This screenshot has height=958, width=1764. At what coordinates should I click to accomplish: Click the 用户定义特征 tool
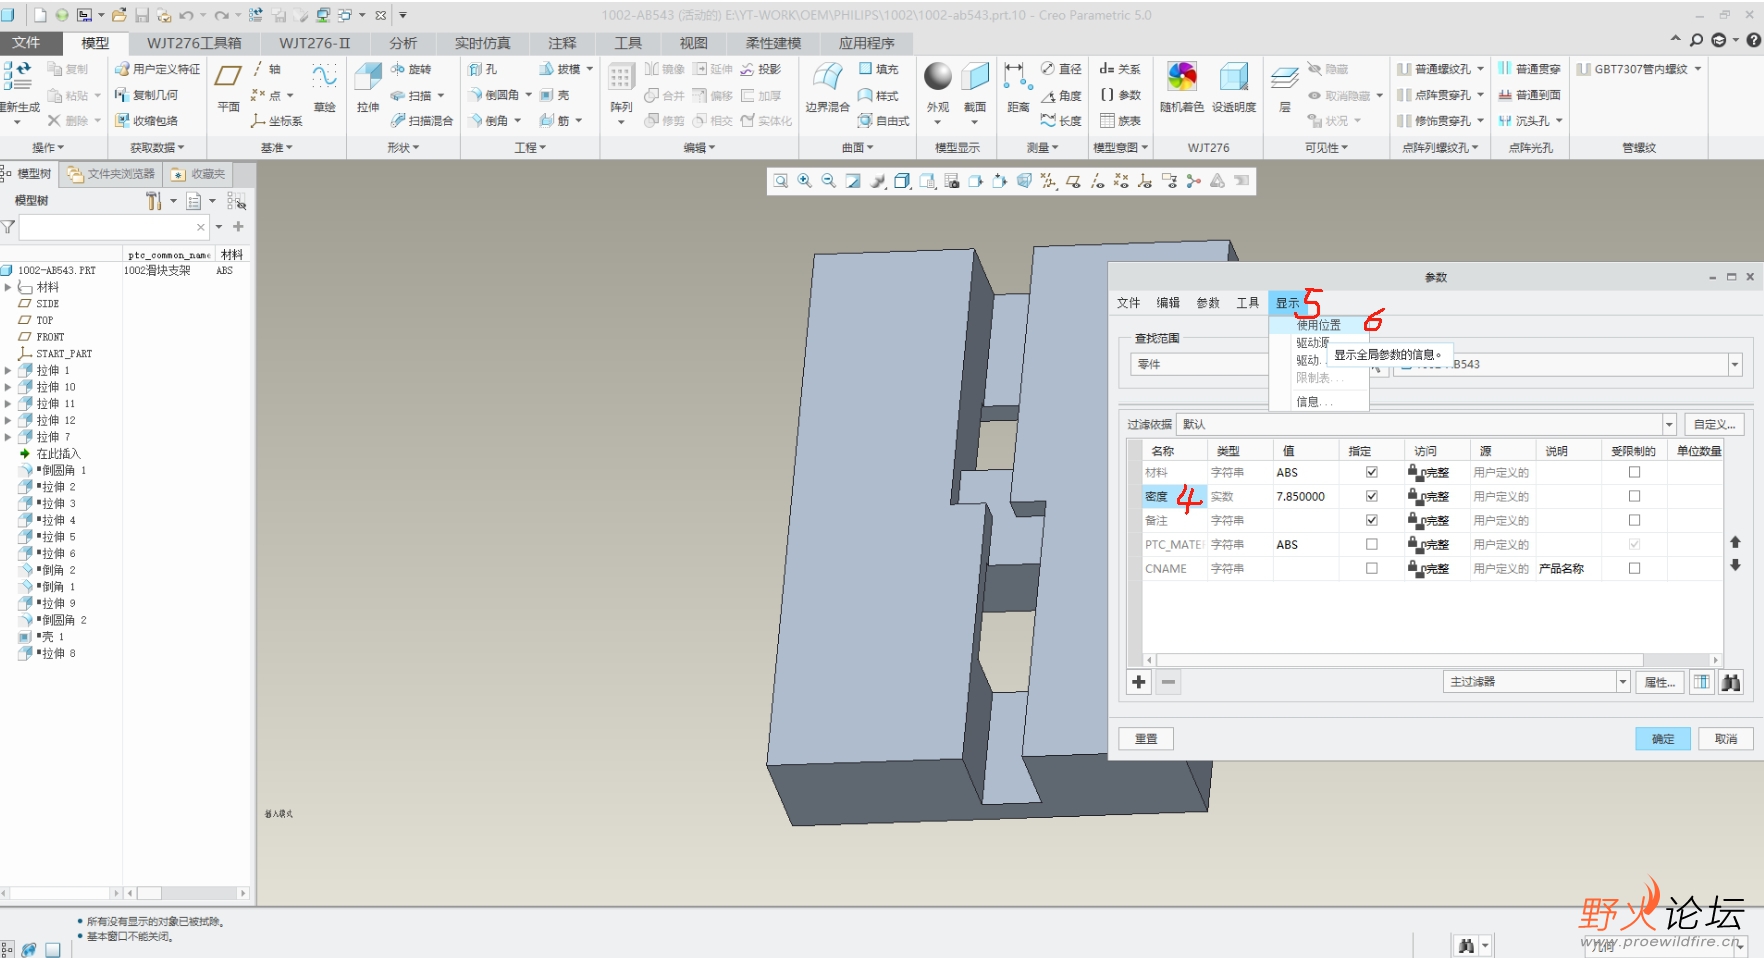(157, 69)
